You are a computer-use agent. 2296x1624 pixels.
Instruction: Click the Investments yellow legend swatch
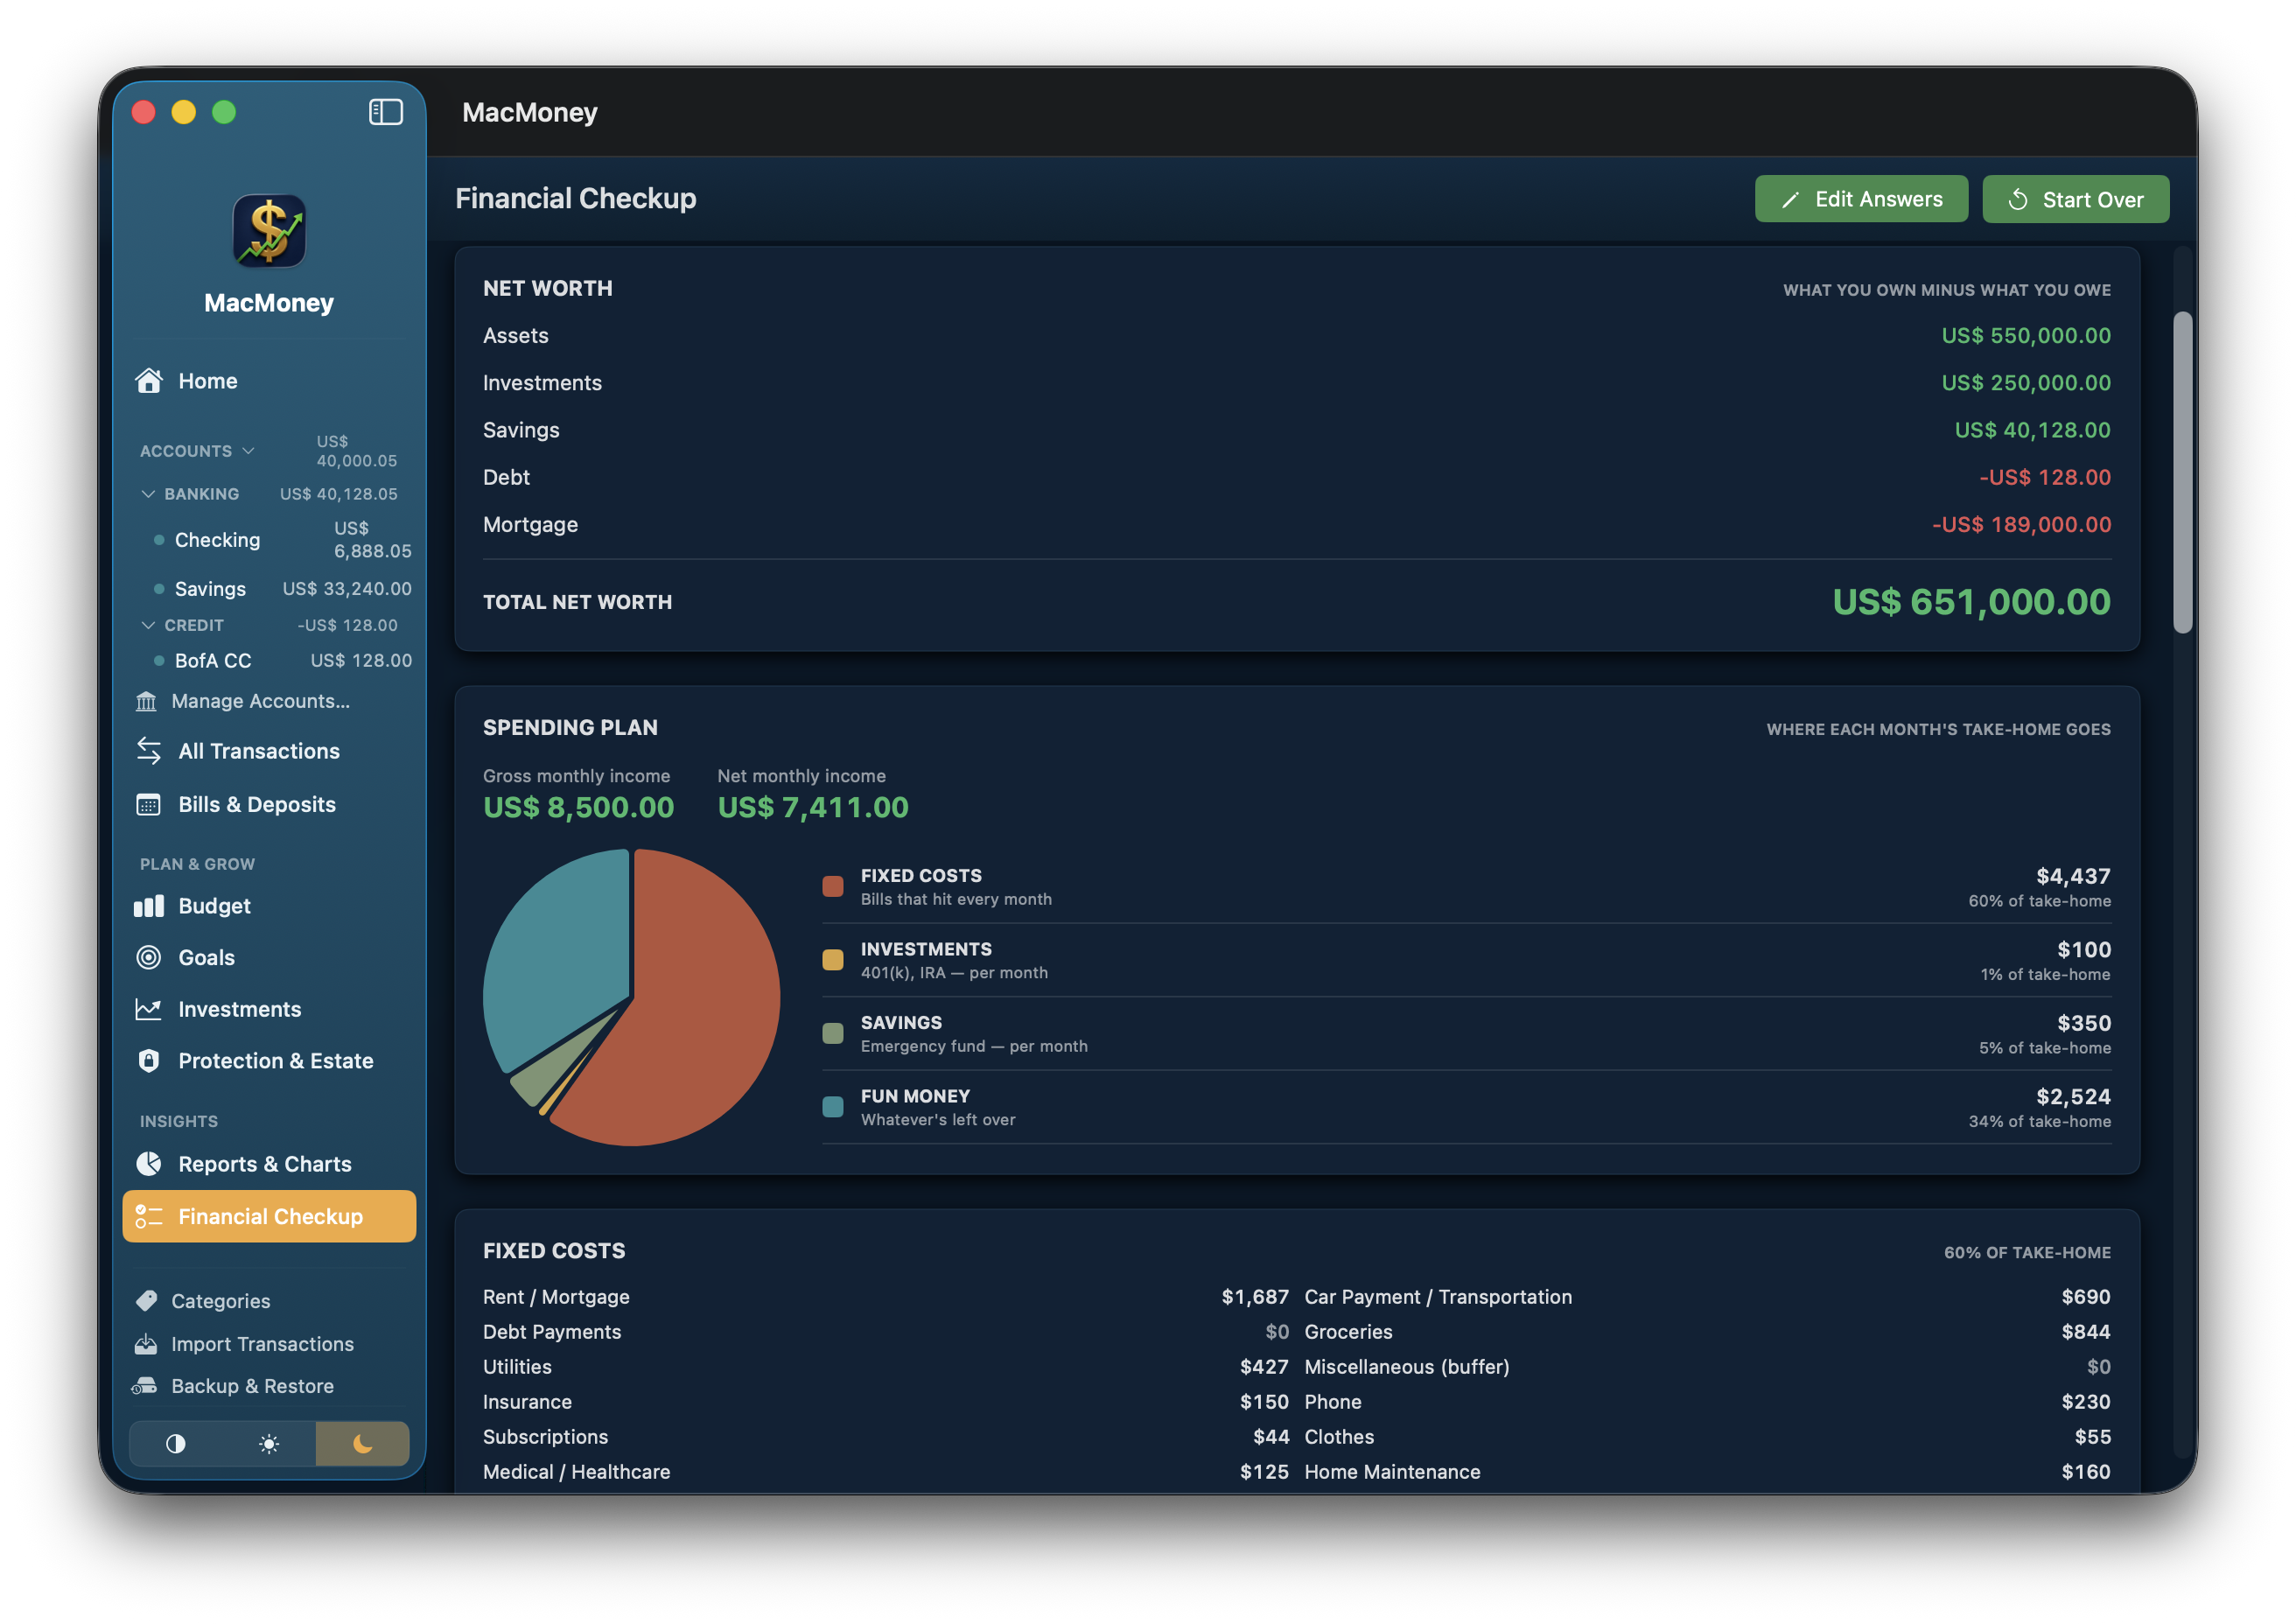832,960
